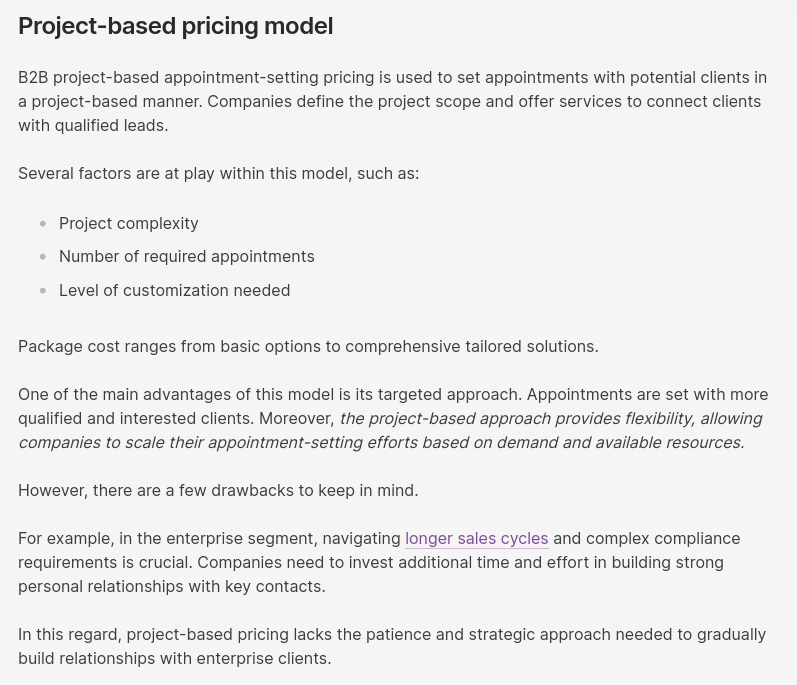Open the 'longer sales cycles' link
Image resolution: width=797 pixels, height=685 pixels.
pos(476,538)
